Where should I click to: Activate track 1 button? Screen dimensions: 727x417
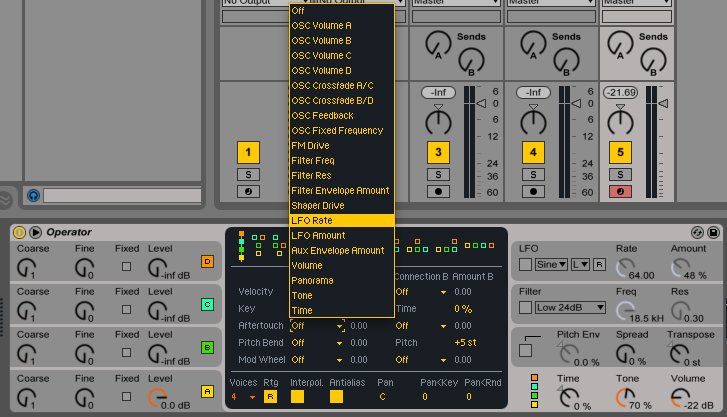tap(248, 152)
